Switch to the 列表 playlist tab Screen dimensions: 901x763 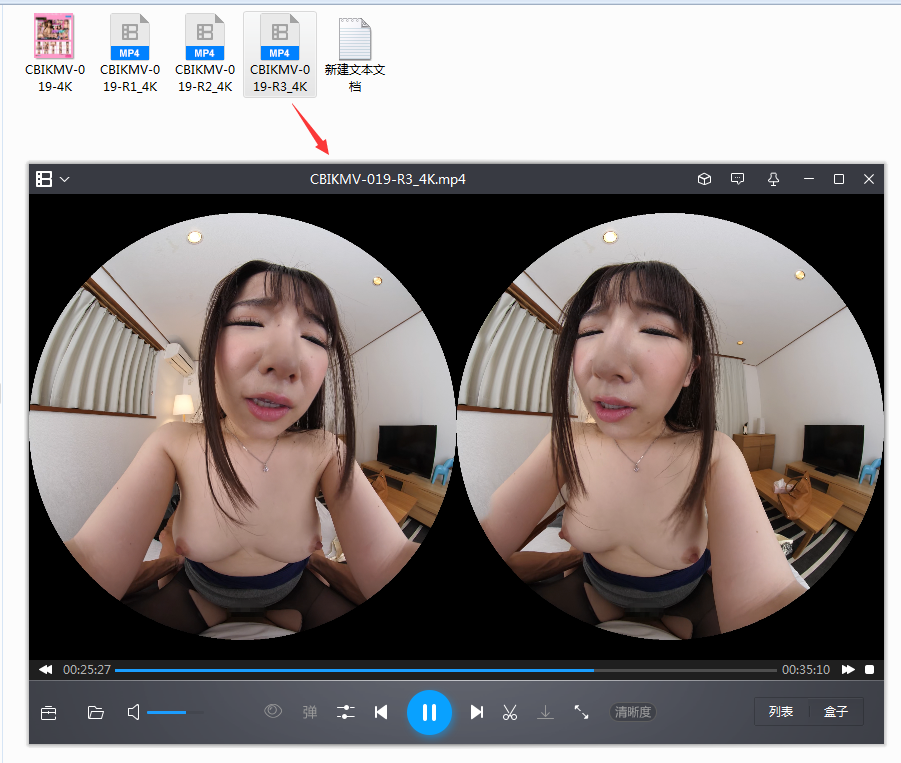coord(781,712)
